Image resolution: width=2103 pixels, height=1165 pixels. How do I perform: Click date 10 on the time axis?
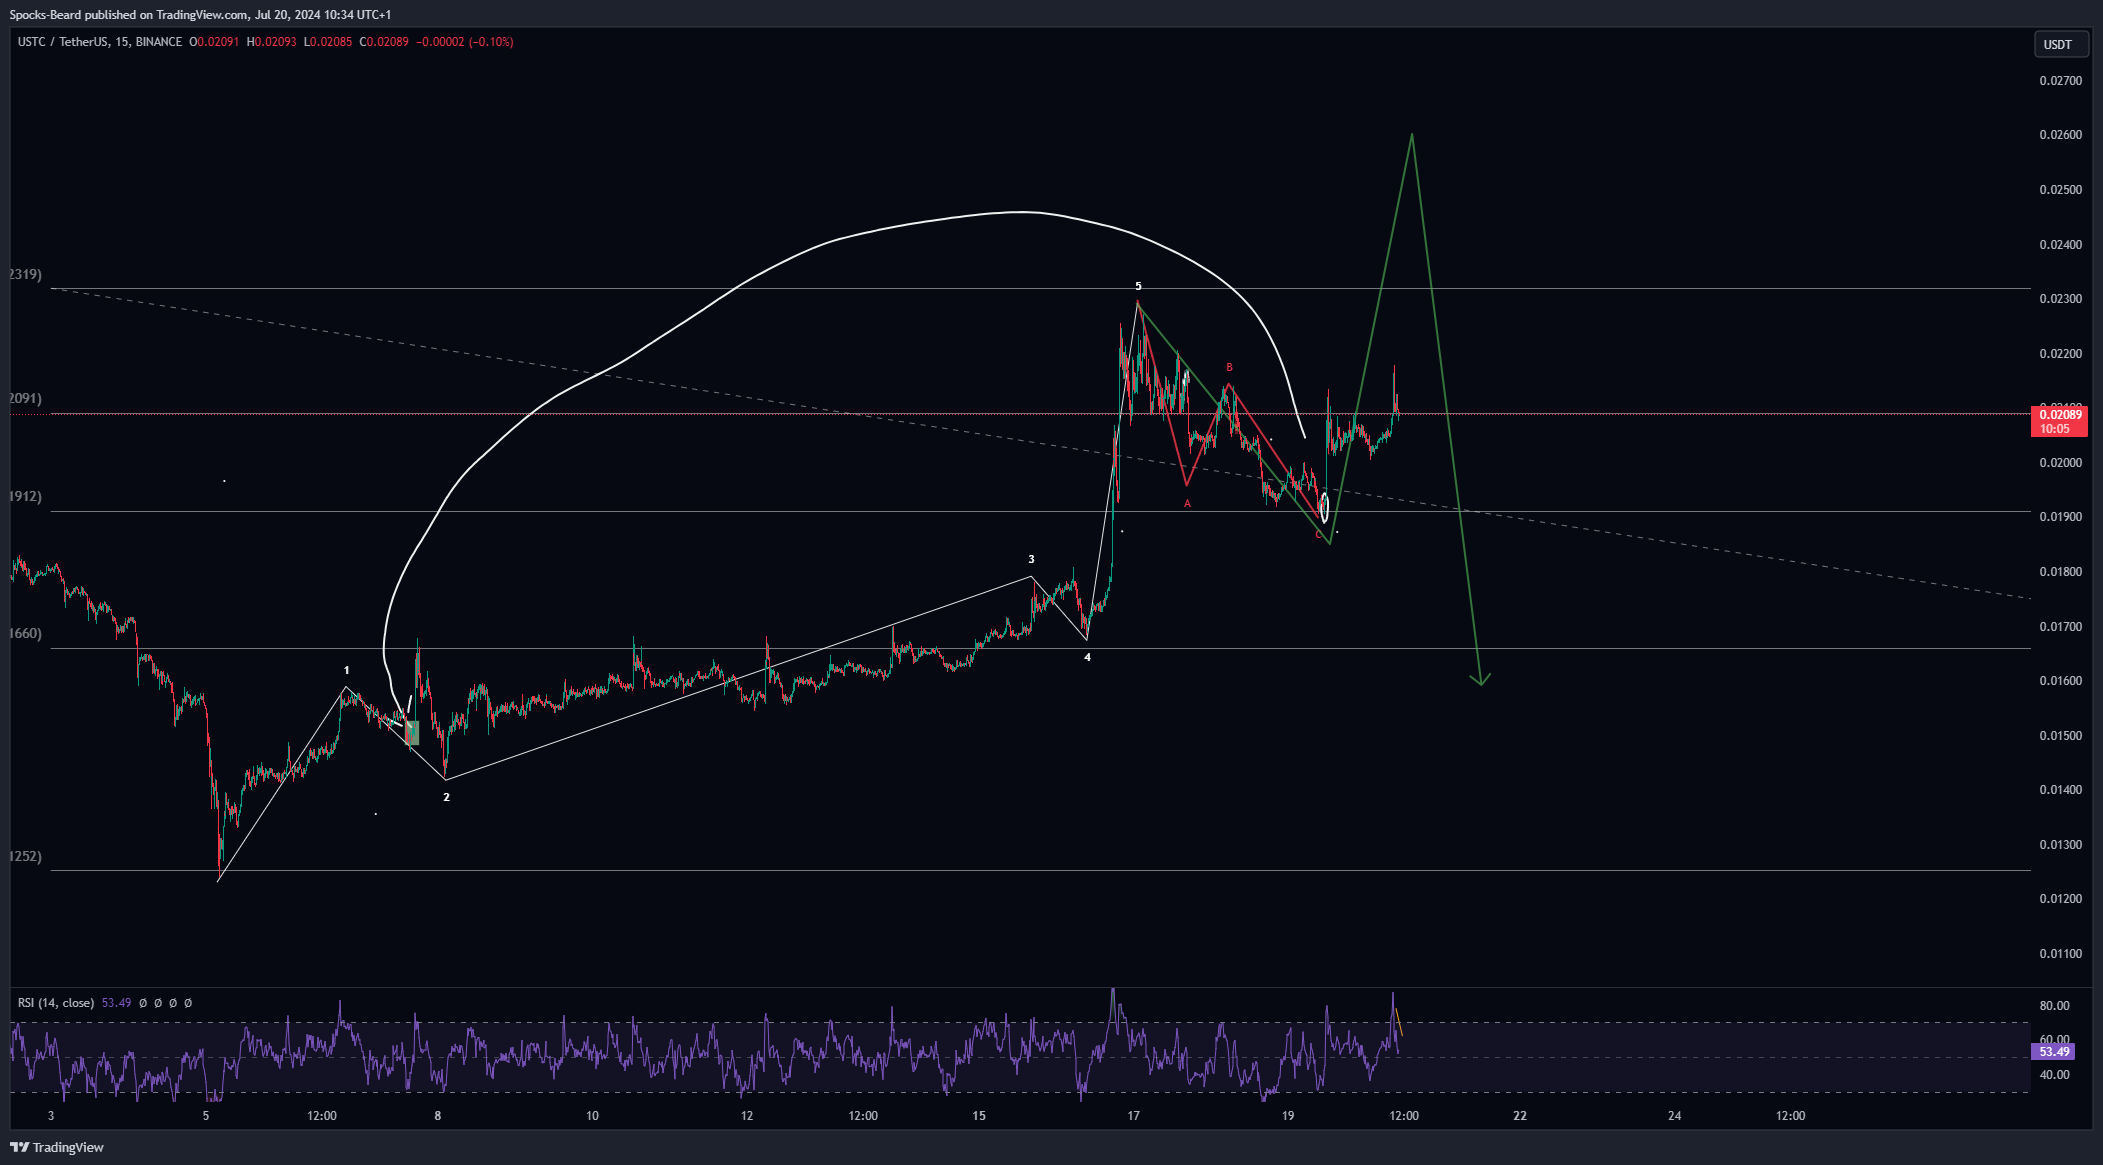[x=592, y=1116]
